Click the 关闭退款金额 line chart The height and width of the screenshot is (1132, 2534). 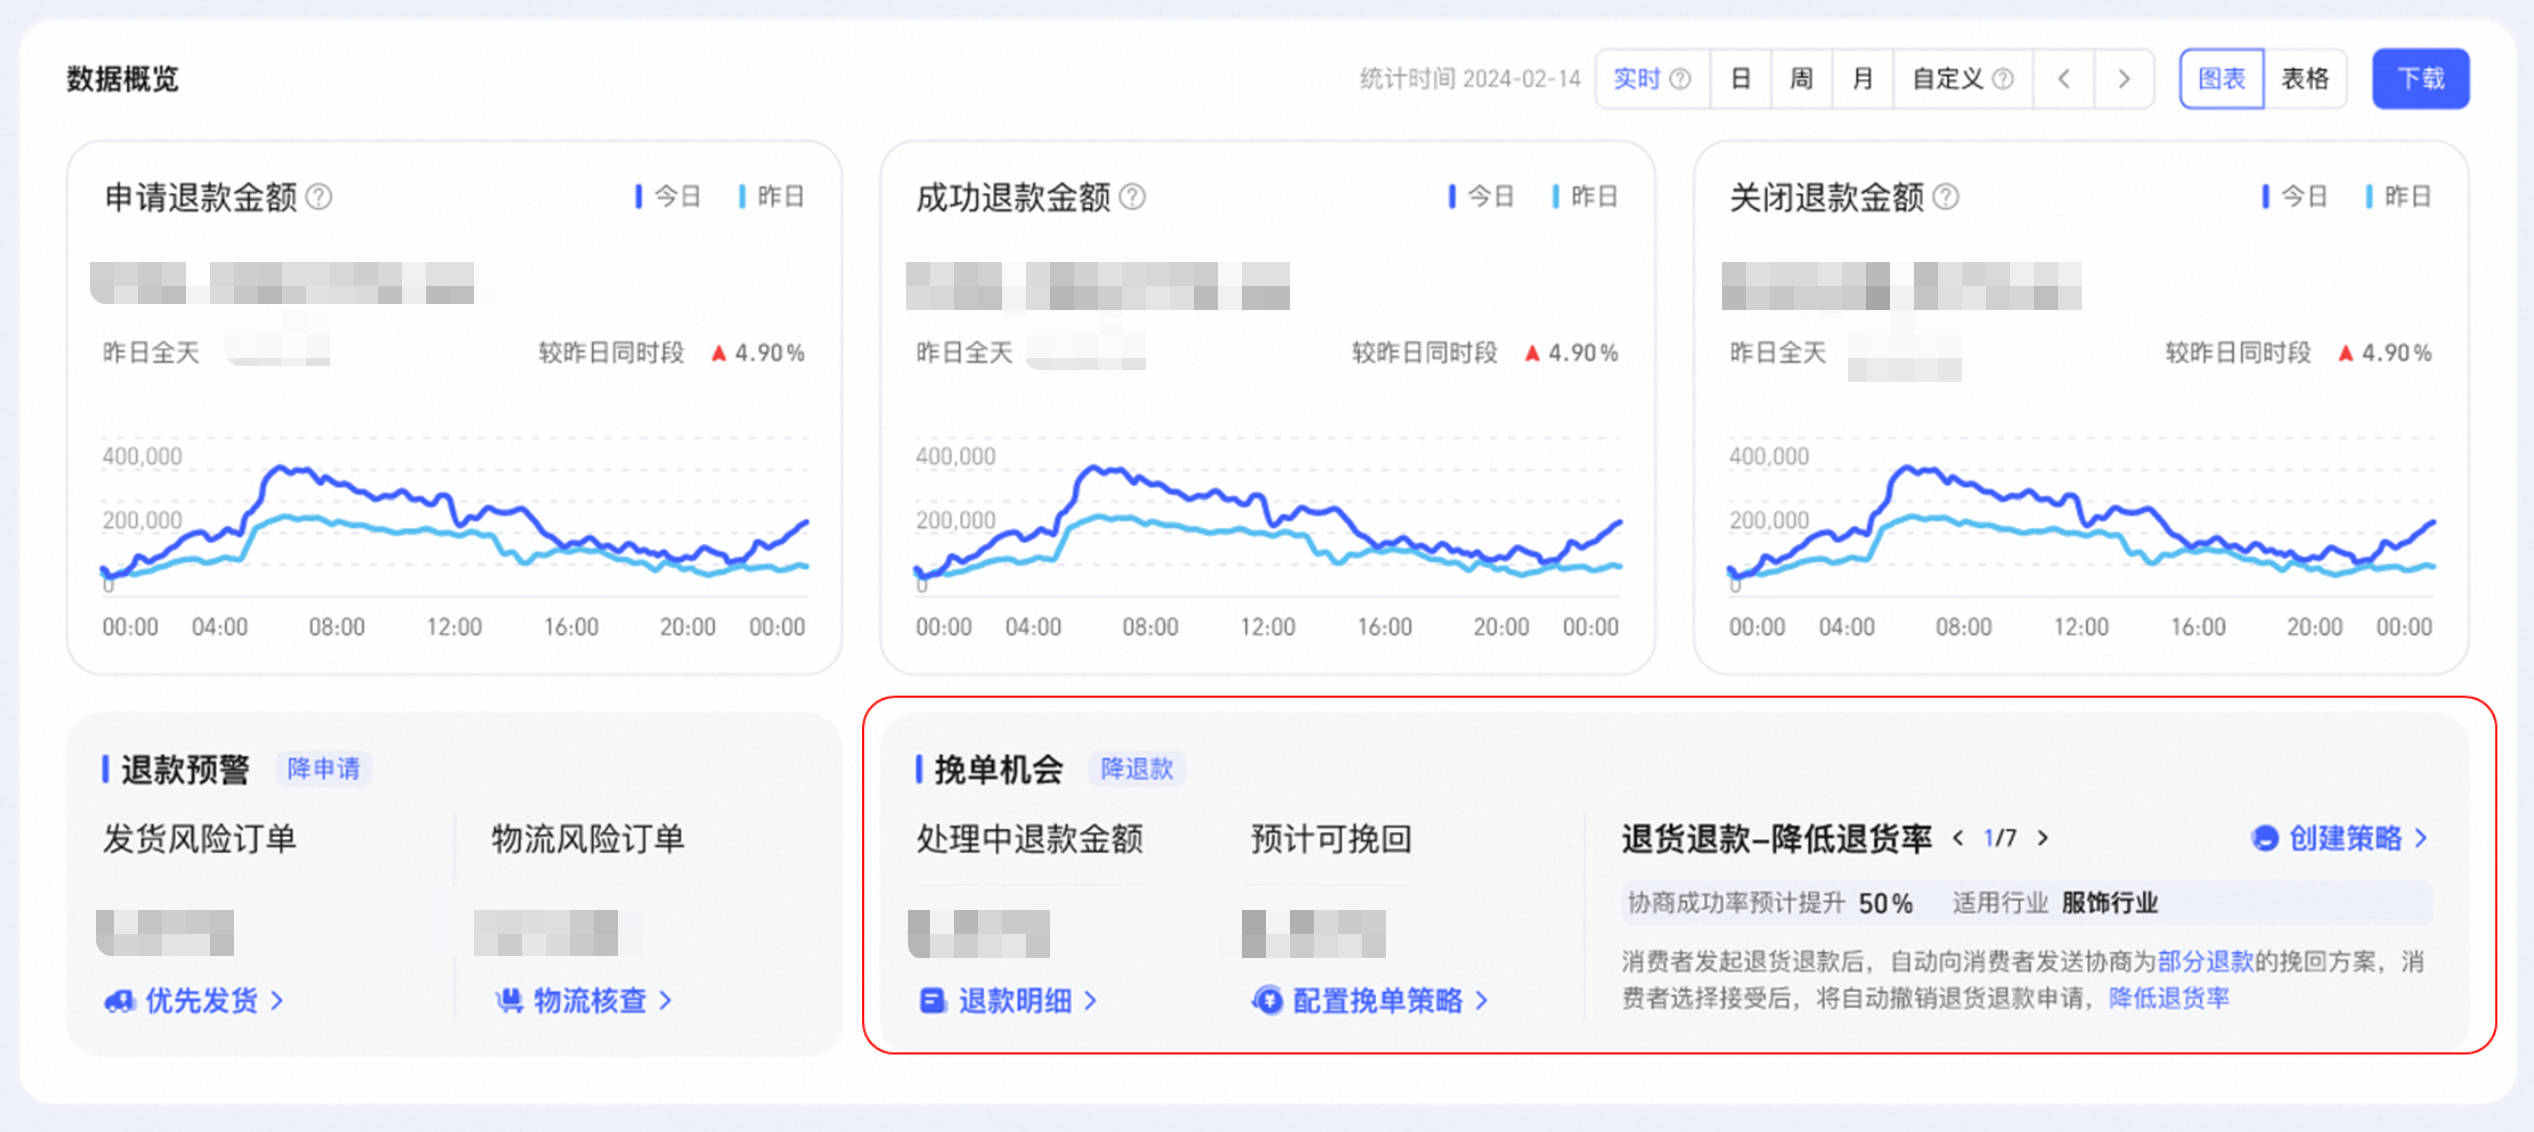(2081, 520)
